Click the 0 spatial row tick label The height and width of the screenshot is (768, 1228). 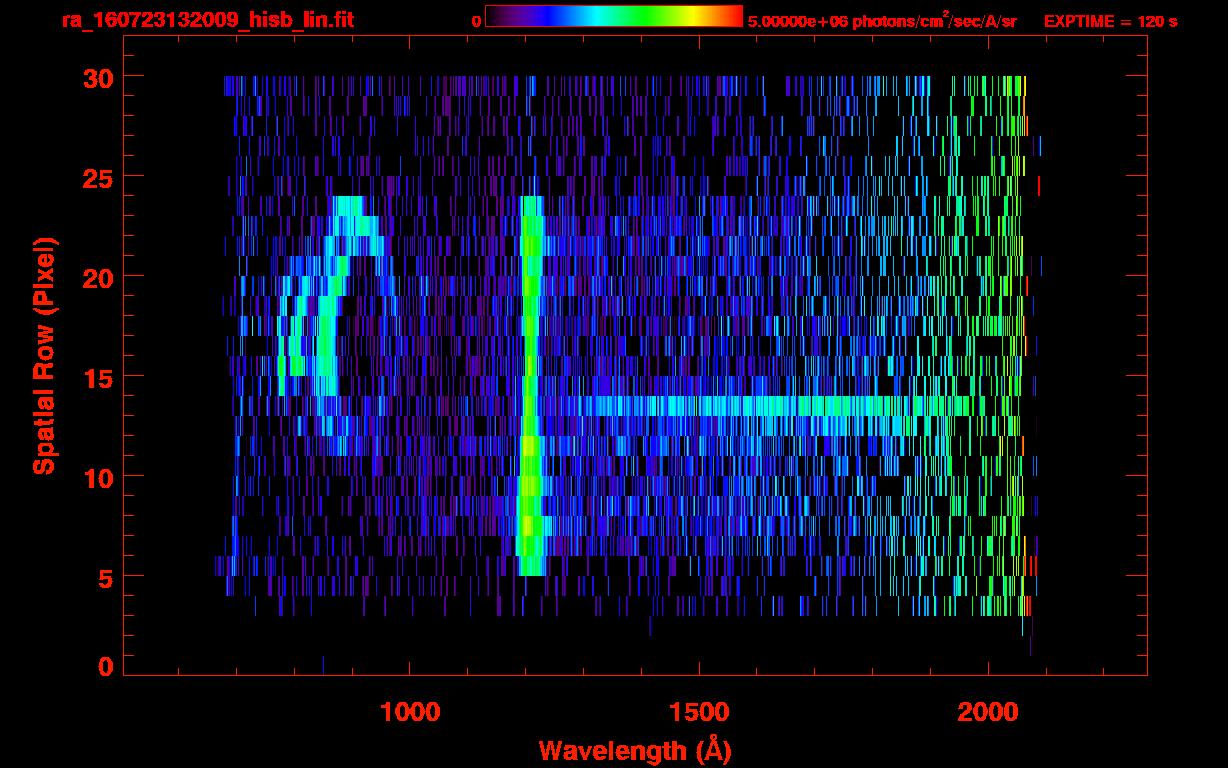pos(106,666)
